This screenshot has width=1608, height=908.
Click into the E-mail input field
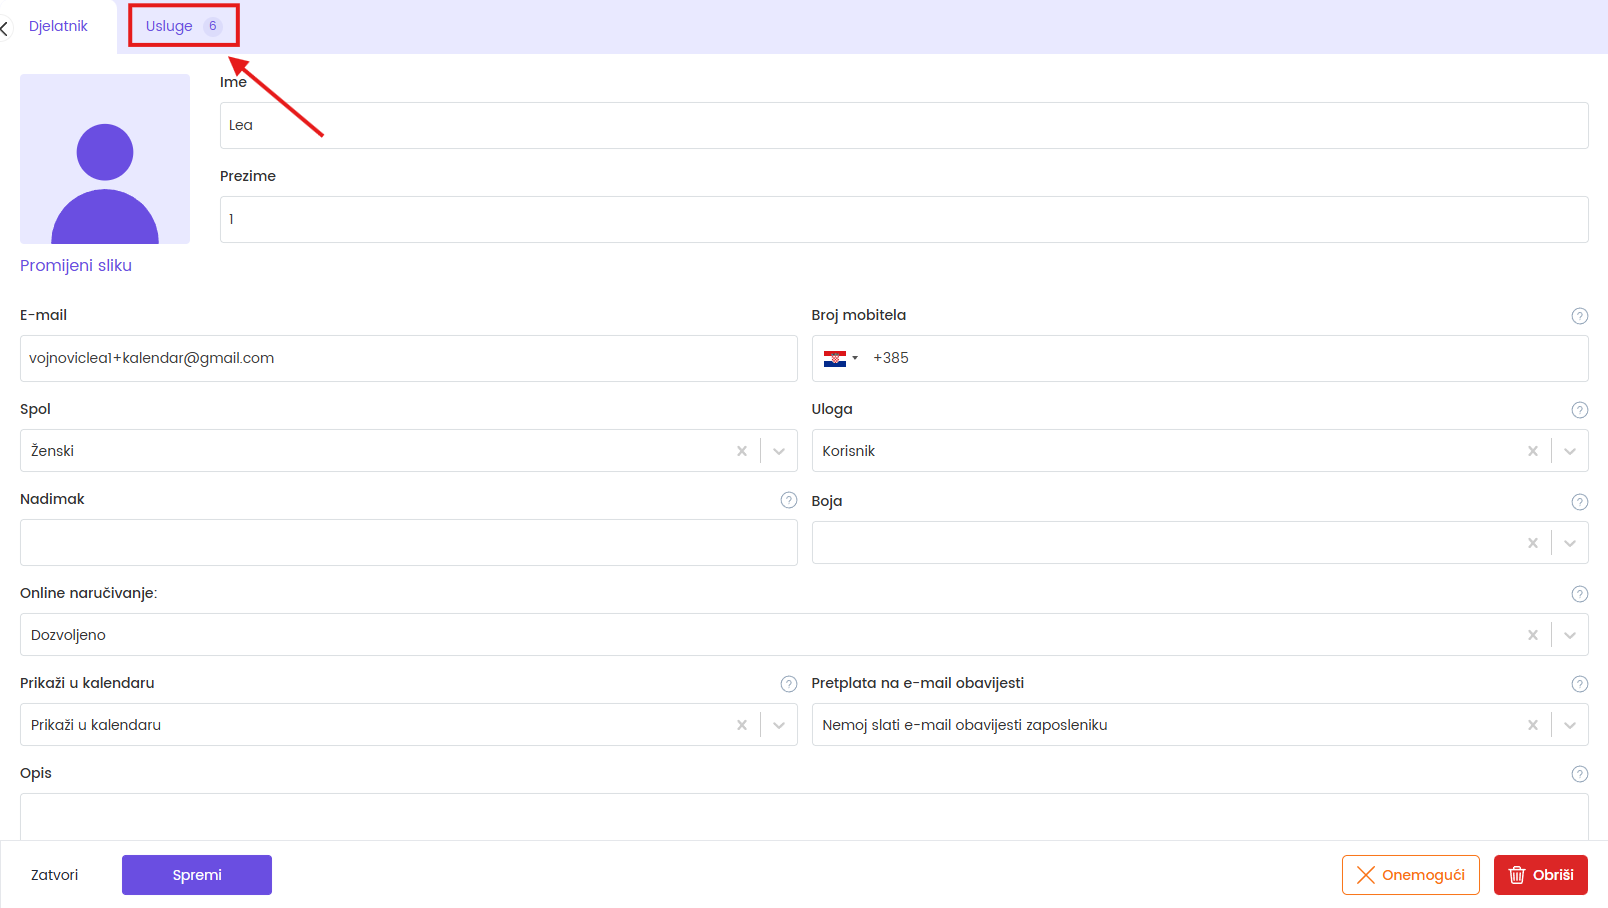[408, 358]
